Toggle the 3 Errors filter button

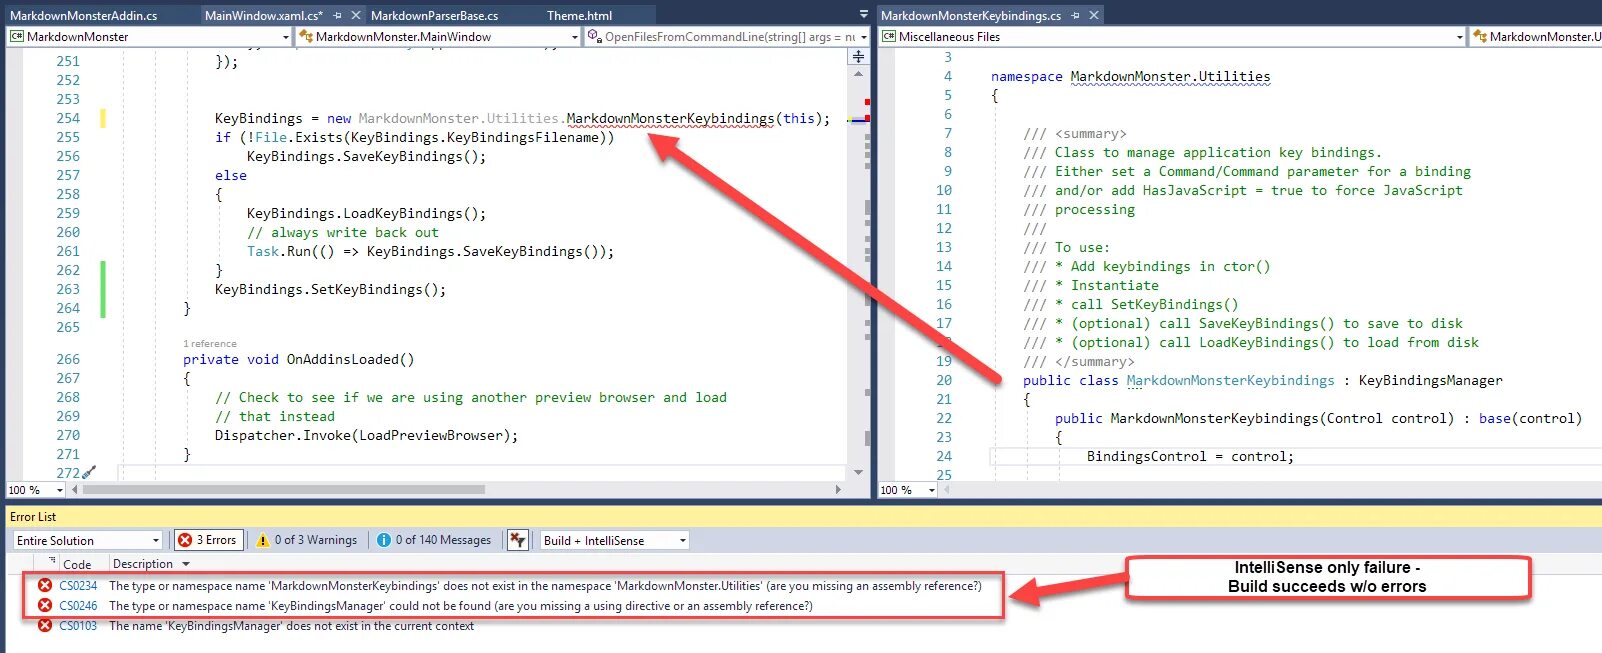(x=208, y=540)
